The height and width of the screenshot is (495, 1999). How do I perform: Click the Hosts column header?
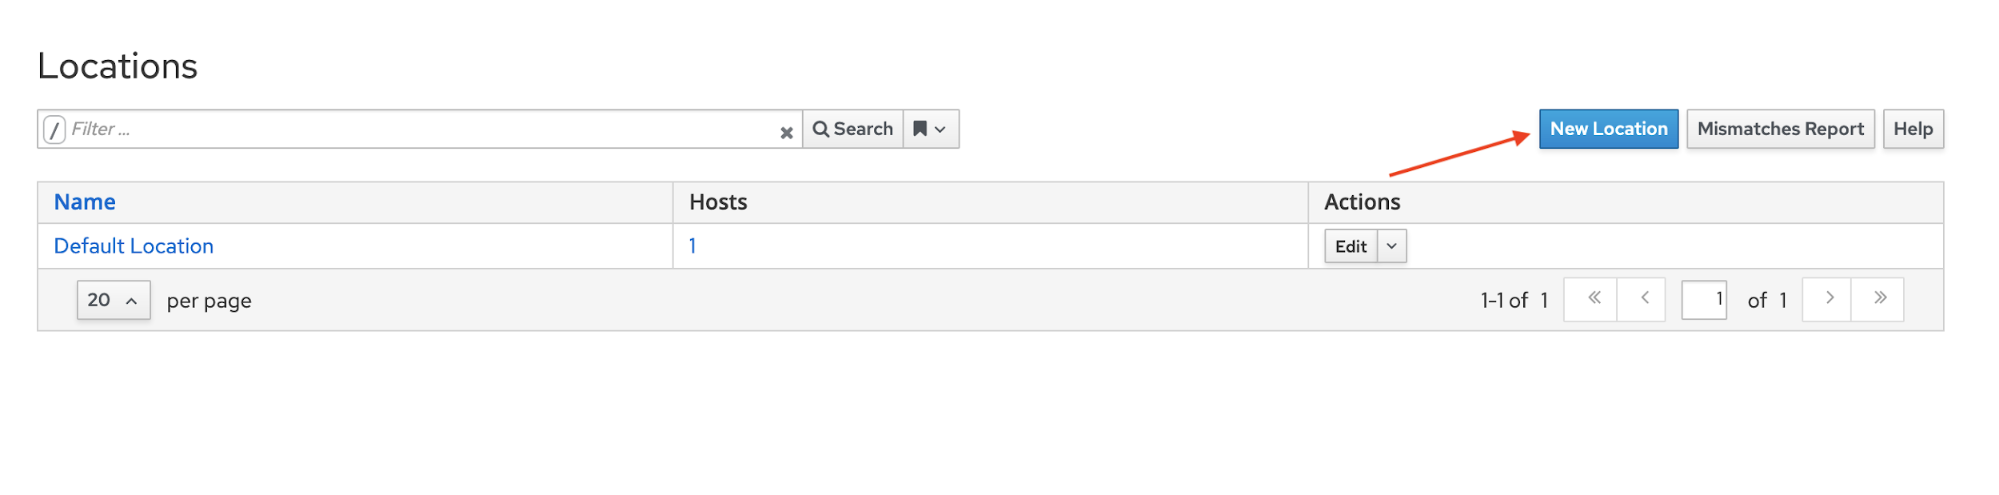click(x=718, y=202)
